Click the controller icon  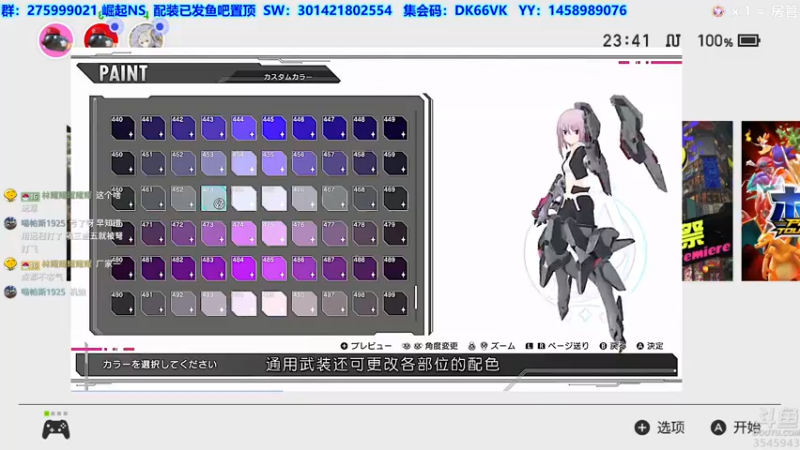pyautogui.click(x=56, y=429)
